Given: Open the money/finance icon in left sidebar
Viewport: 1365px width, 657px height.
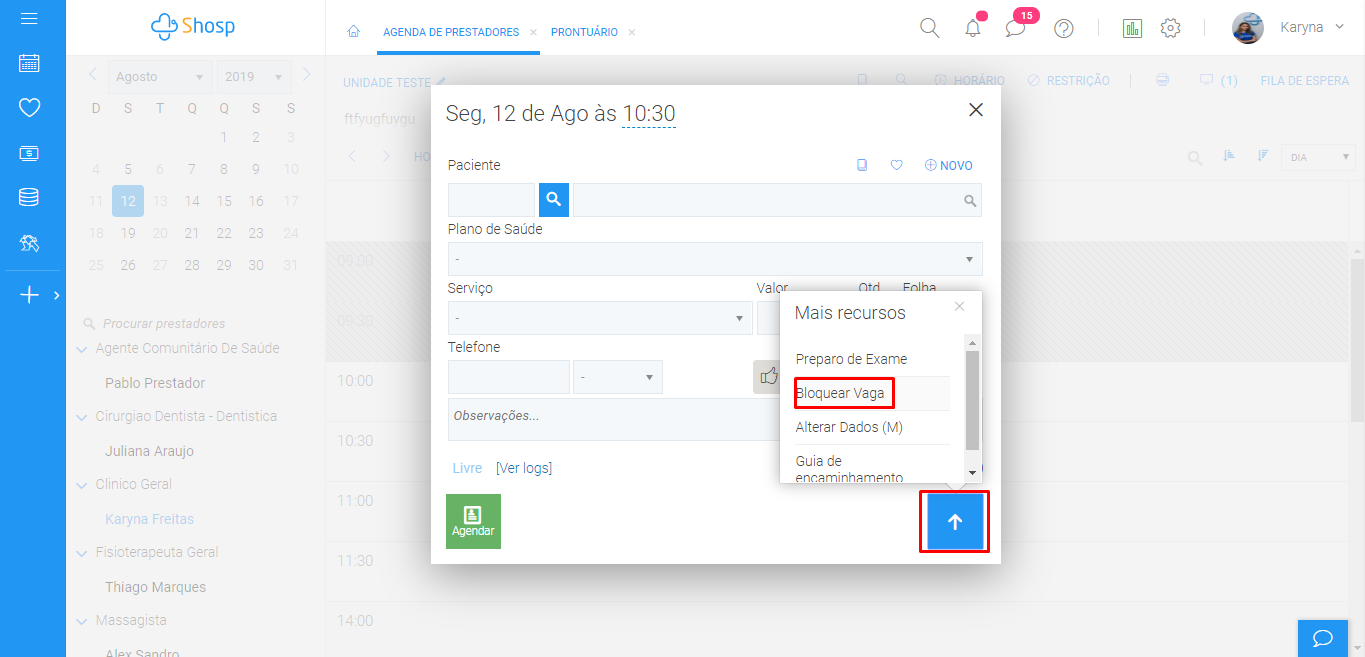Looking at the screenshot, I should (x=29, y=153).
